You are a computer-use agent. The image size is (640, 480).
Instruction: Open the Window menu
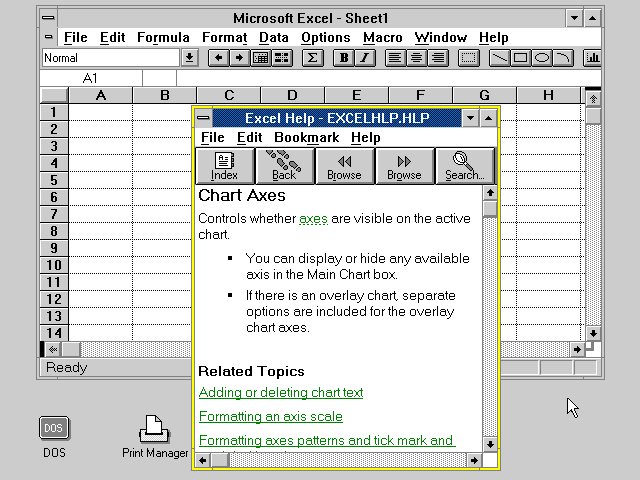point(441,38)
